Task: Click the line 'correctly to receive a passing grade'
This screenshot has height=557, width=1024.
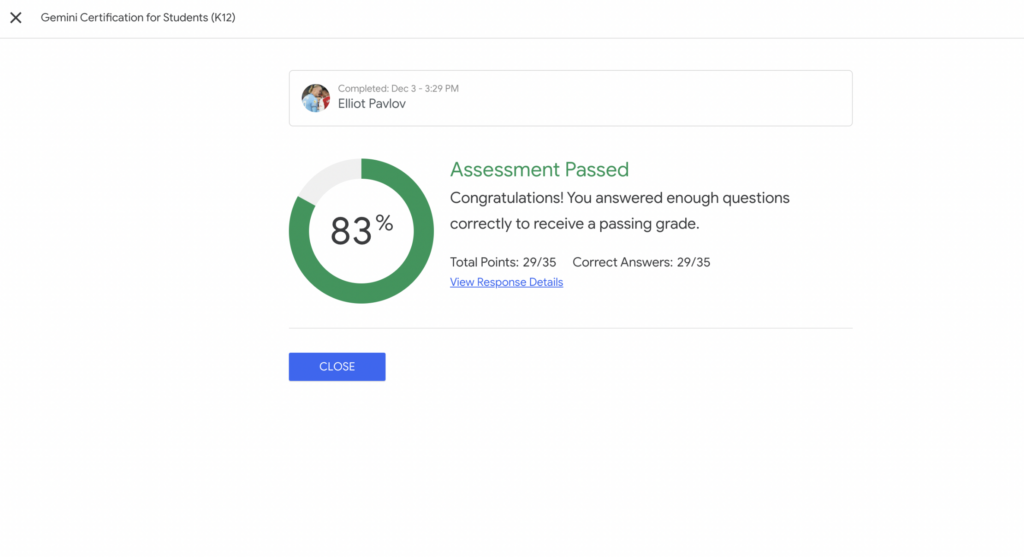Action: tap(575, 223)
